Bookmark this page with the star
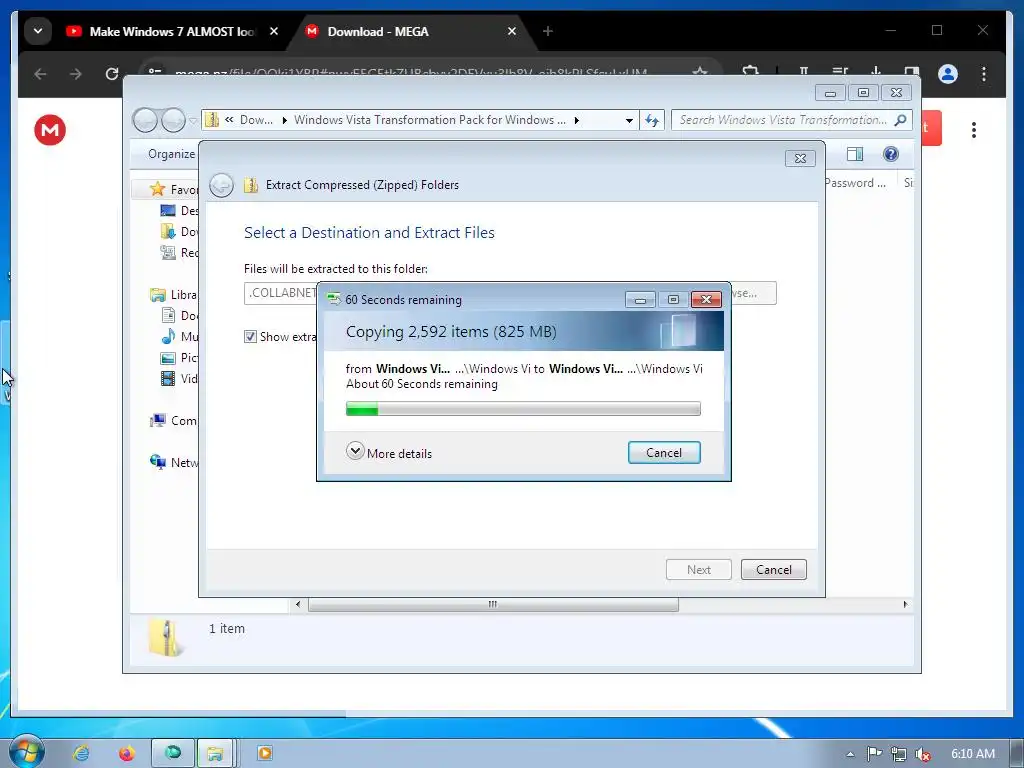The image size is (1024, 768). tap(700, 72)
